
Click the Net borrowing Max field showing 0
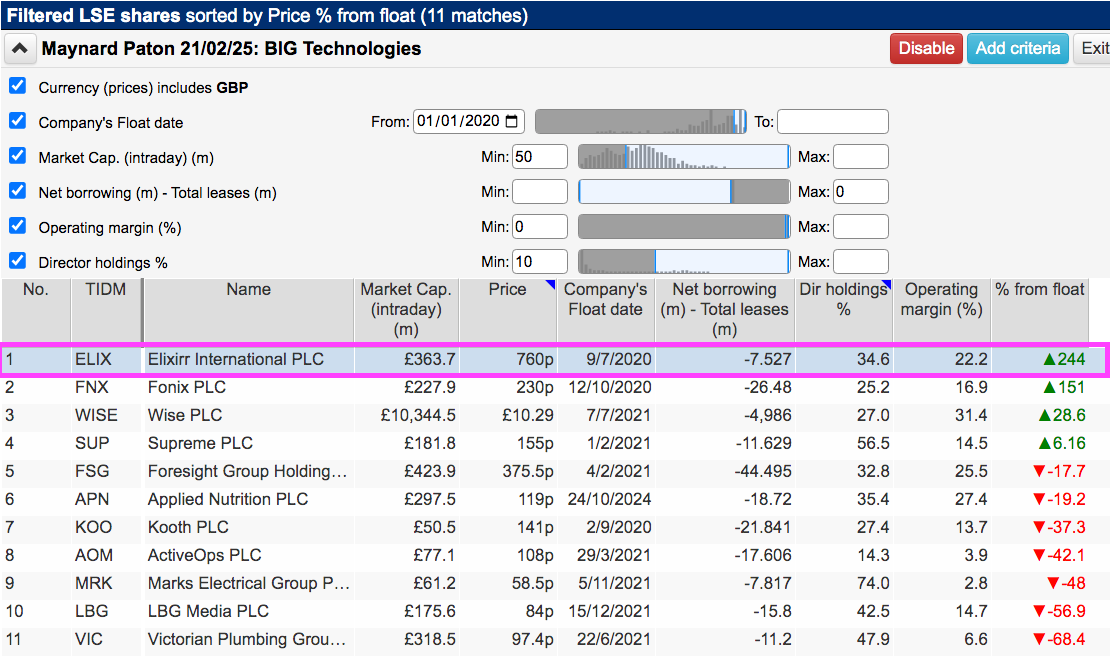point(861,192)
